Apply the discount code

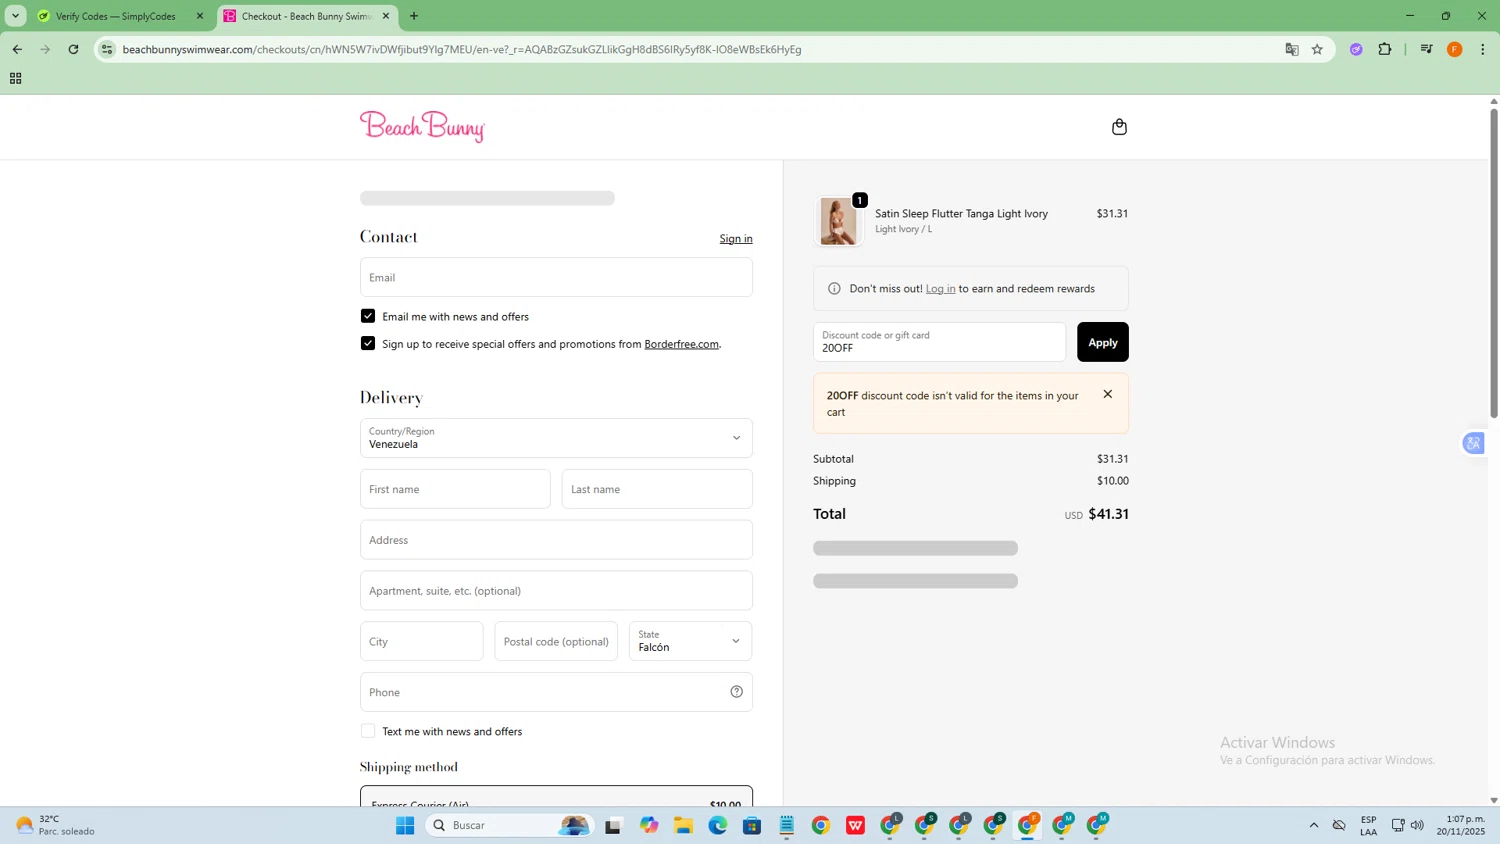(1102, 342)
